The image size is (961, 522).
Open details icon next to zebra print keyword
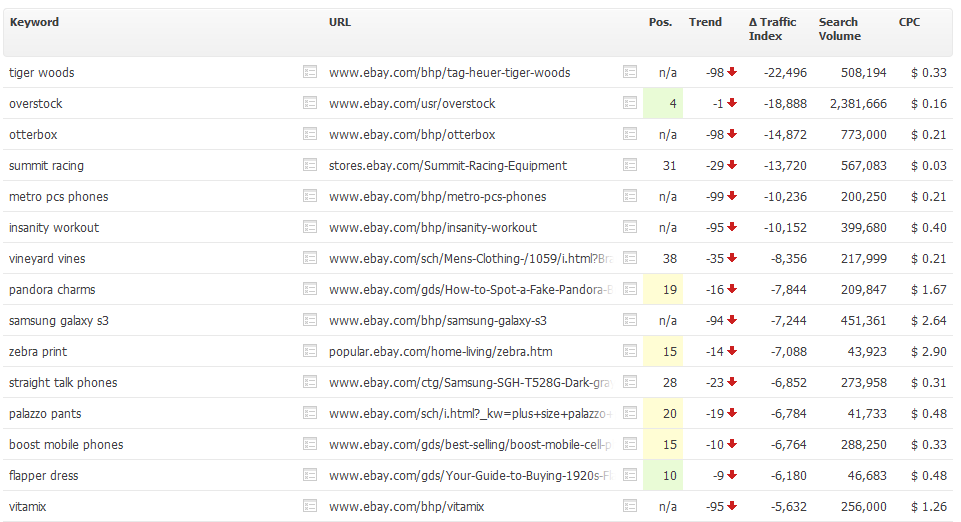click(310, 351)
